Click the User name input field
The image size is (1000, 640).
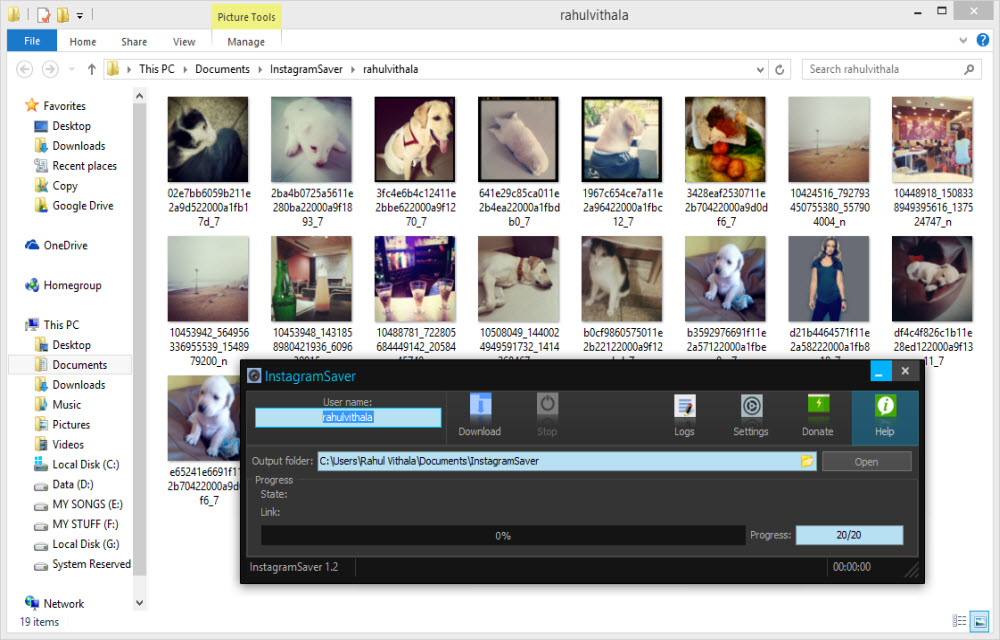[348, 418]
